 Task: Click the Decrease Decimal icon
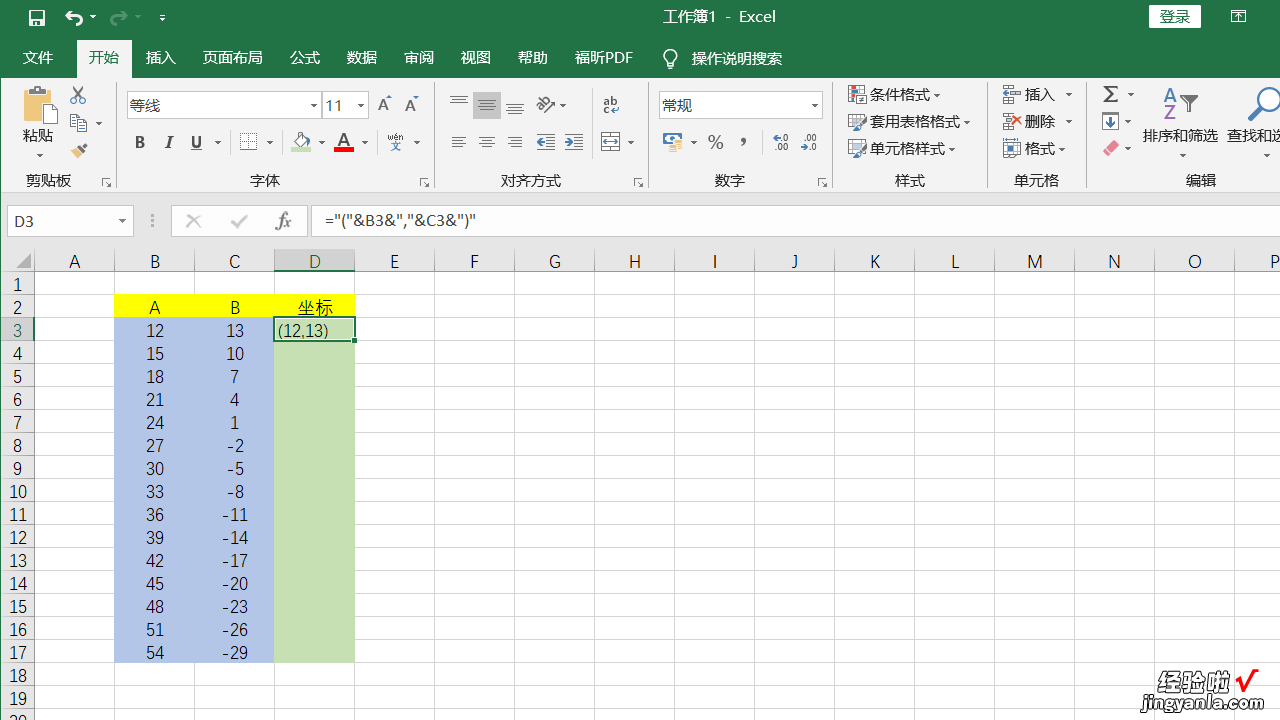809,143
